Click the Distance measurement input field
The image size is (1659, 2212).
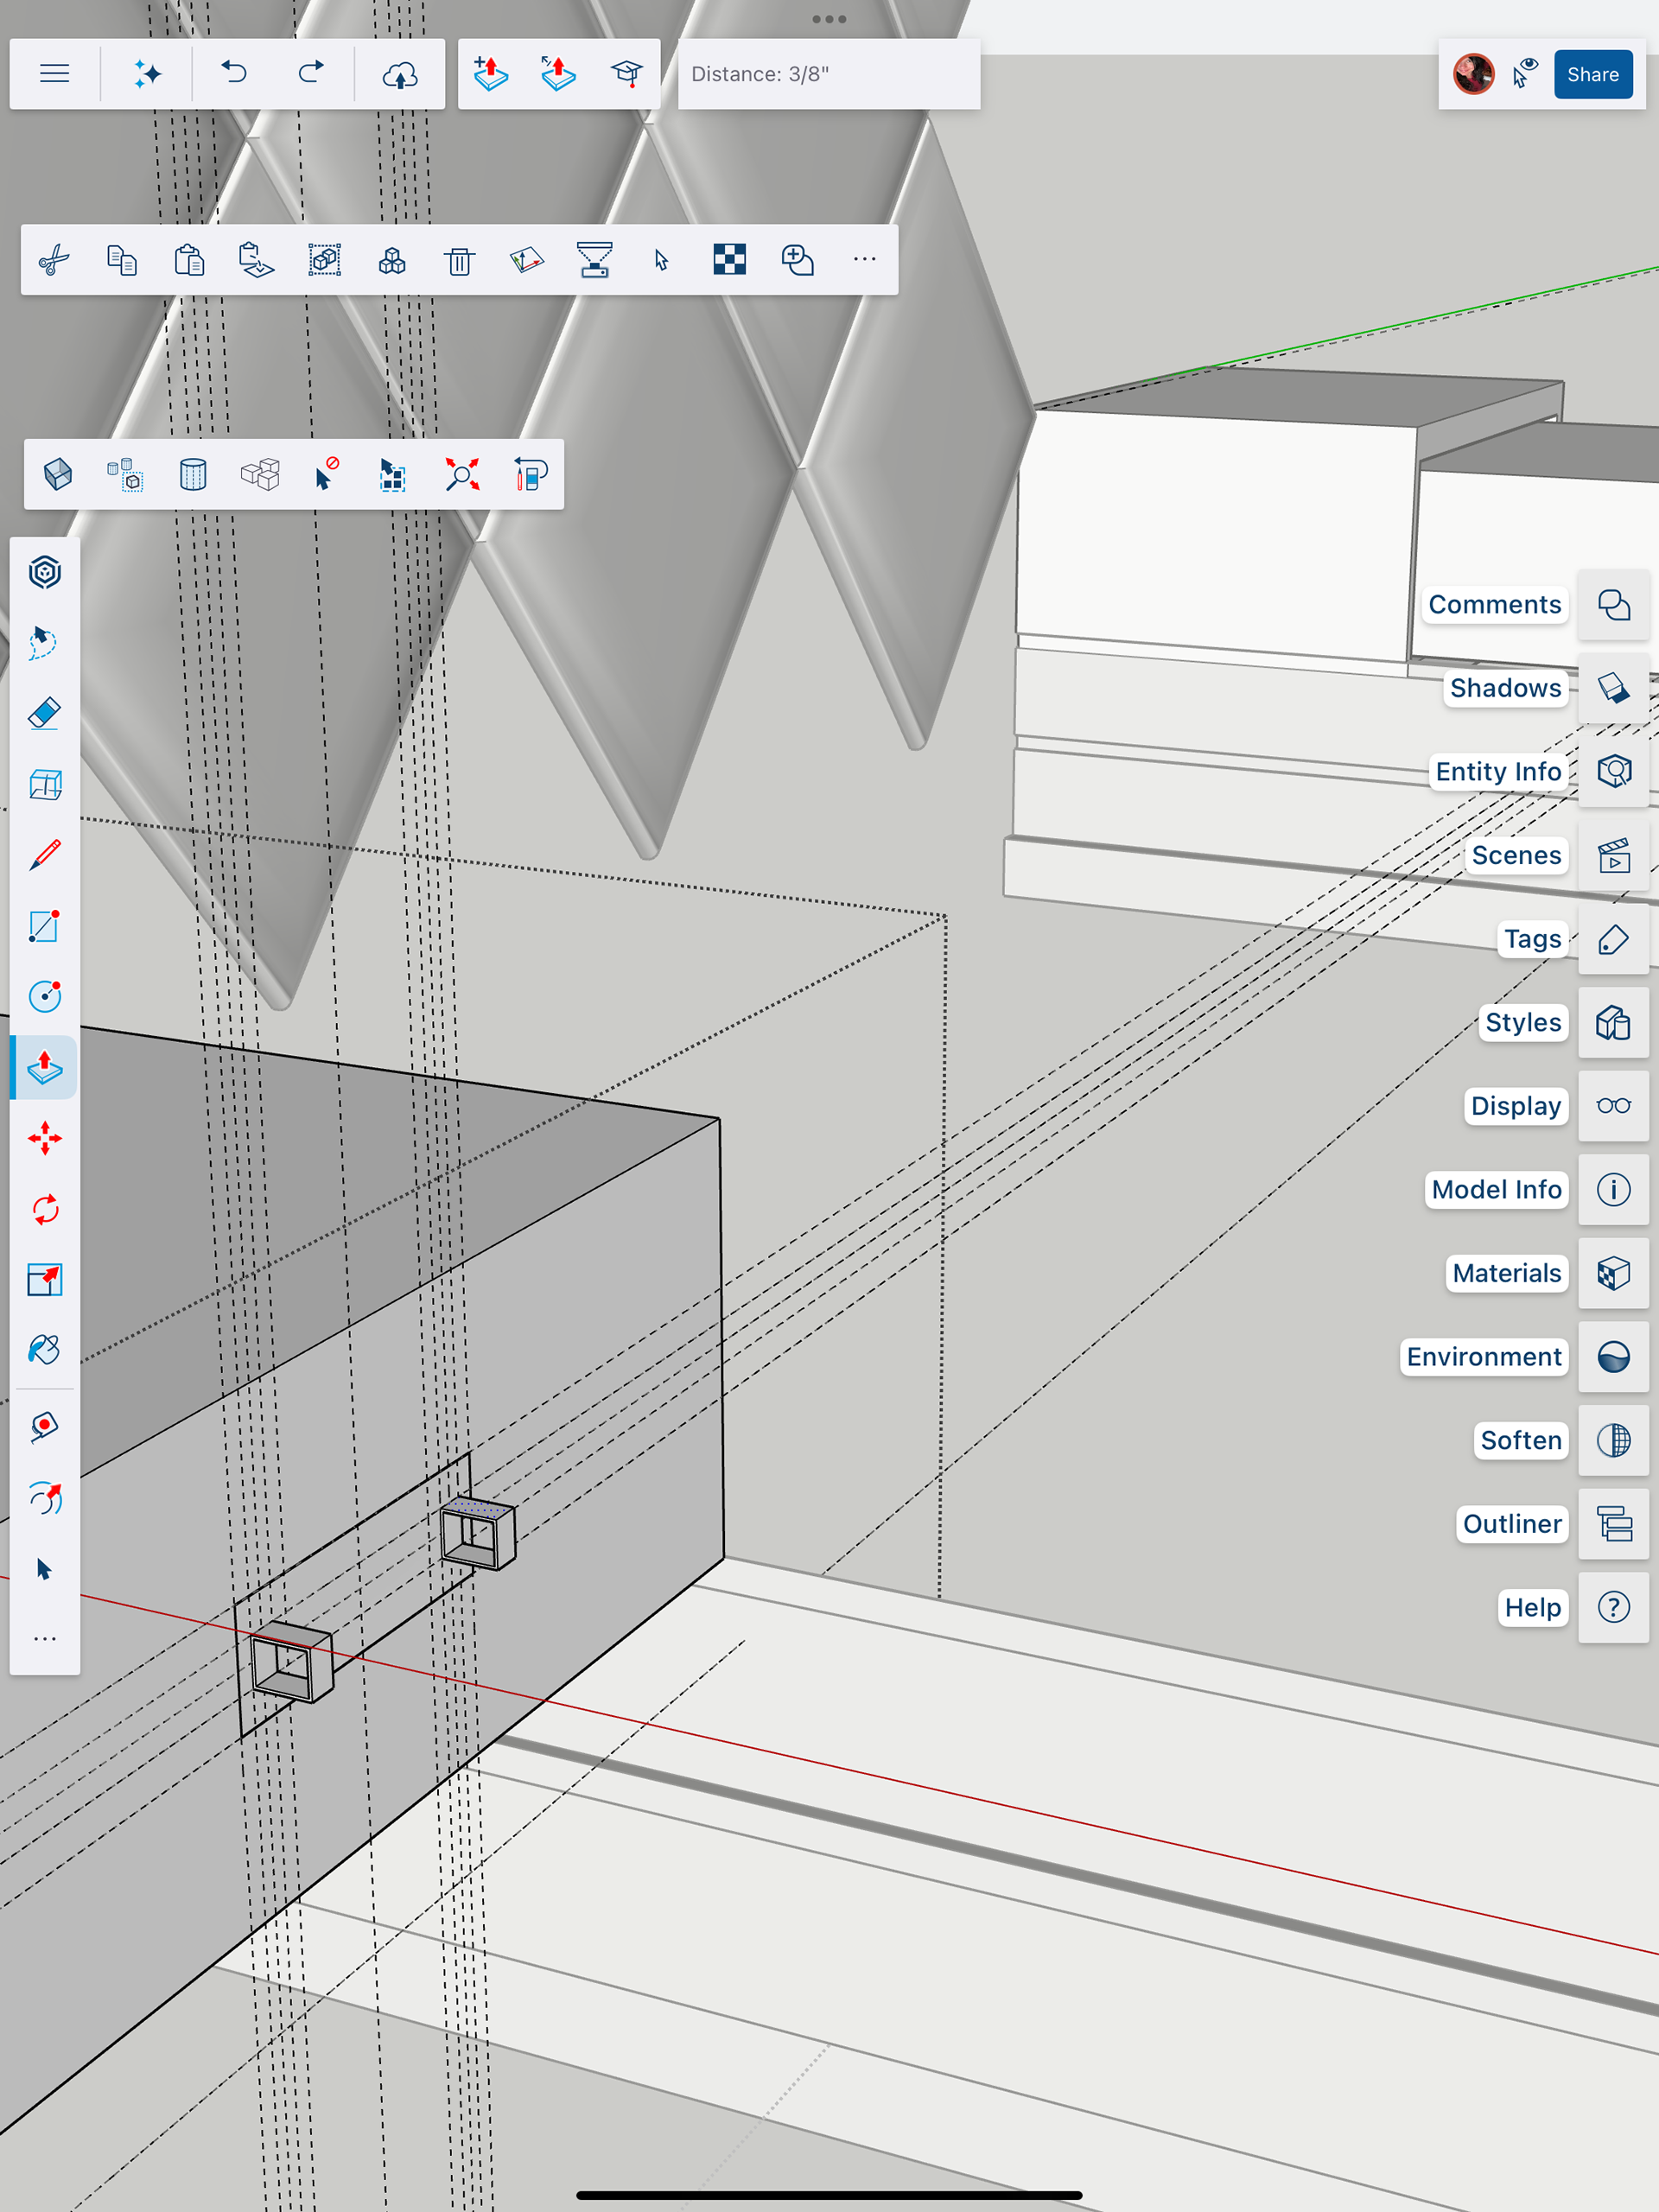coord(828,74)
